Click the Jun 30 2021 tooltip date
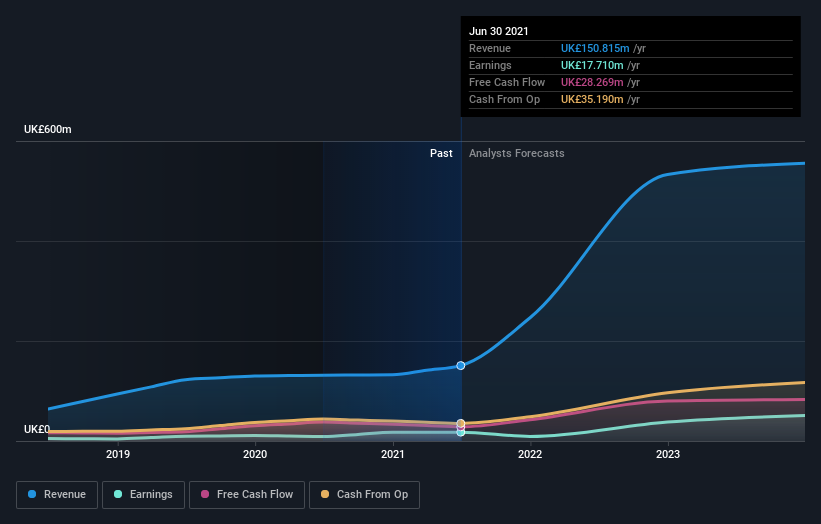The image size is (821, 524). [498, 31]
